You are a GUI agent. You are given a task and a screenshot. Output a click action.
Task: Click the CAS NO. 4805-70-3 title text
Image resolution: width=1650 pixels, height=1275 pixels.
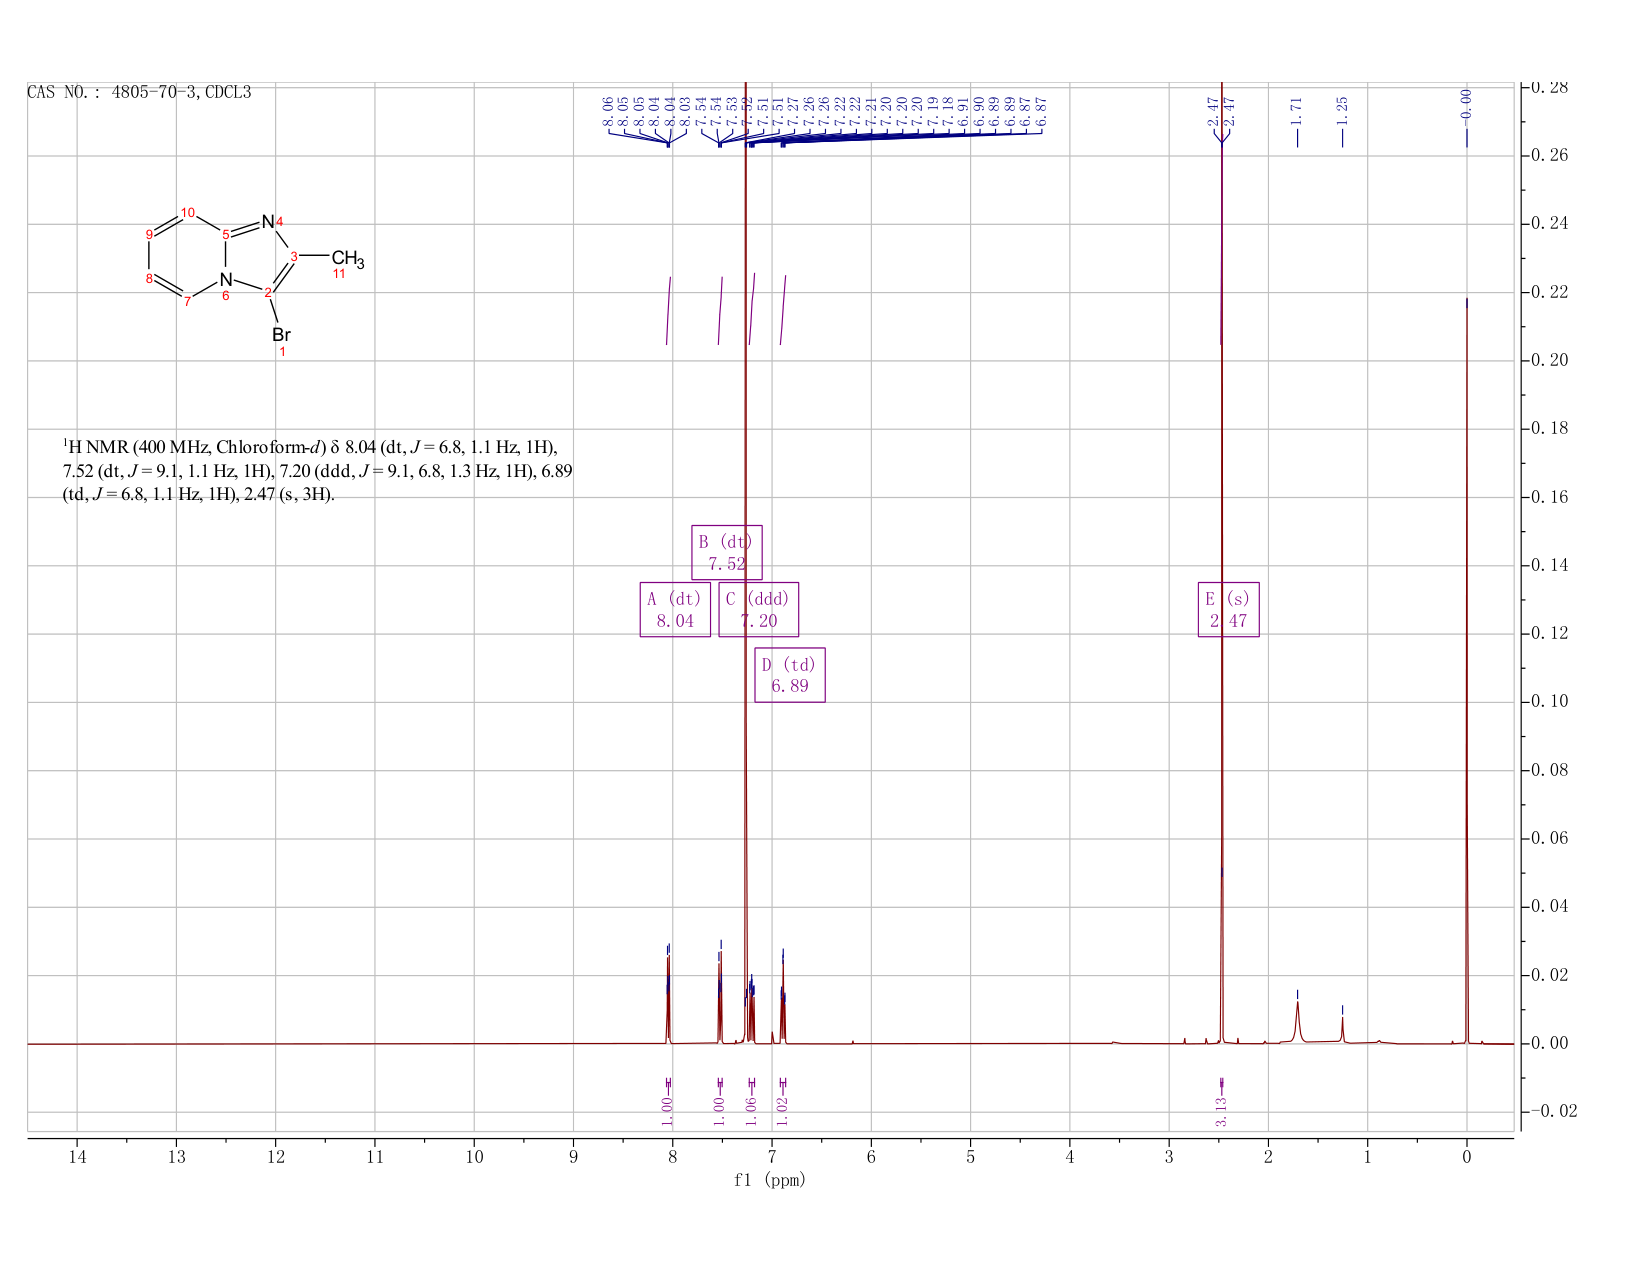click(139, 93)
